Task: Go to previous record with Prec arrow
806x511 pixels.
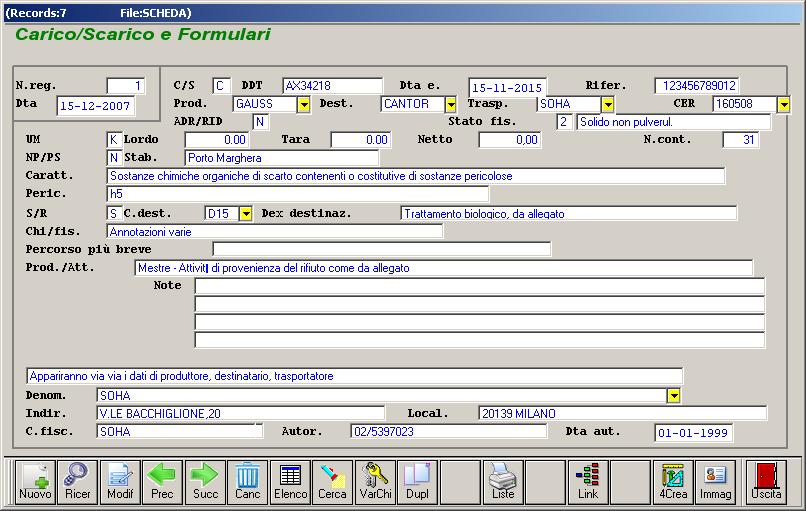Action: pyautogui.click(x=162, y=482)
